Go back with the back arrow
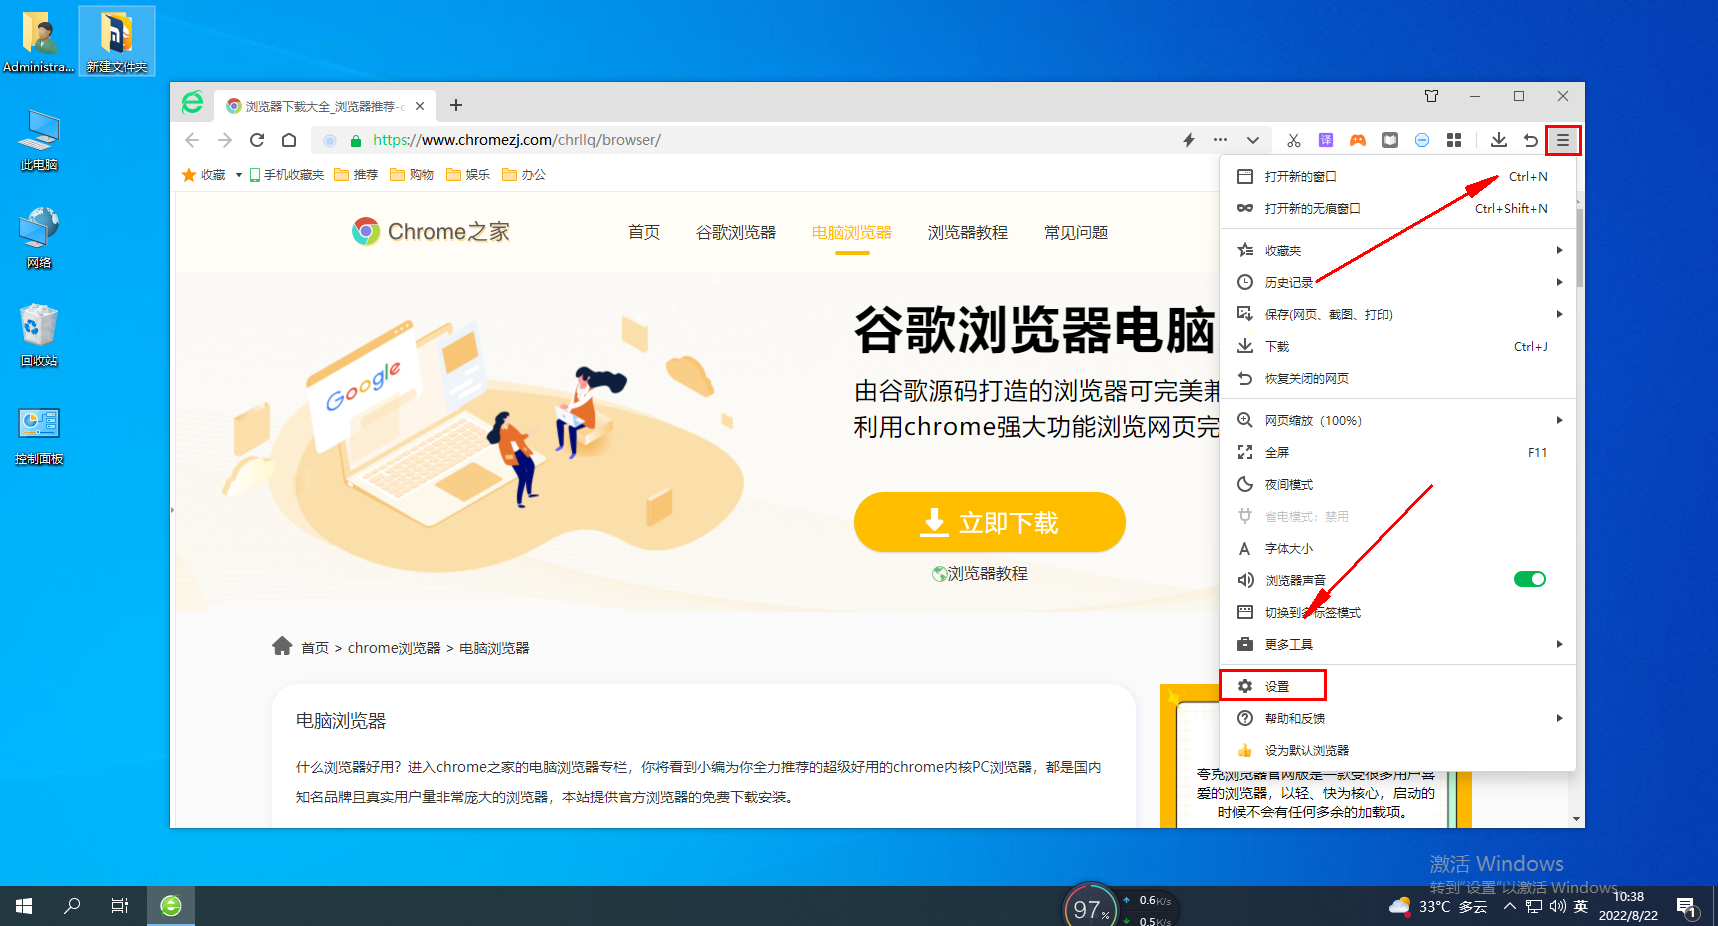Viewport: 1718px width, 926px height. point(192,140)
